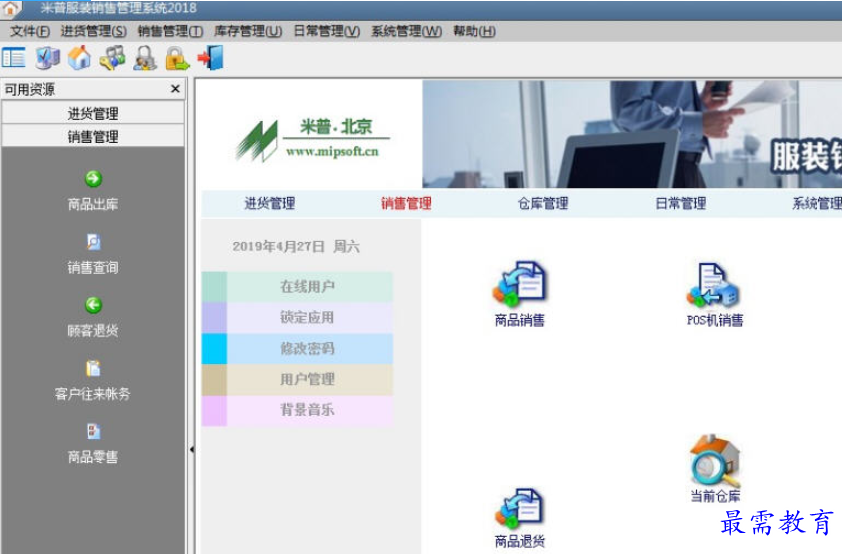
Task: Click the date text 2019年4月27日 周六
Action: (296, 246)
